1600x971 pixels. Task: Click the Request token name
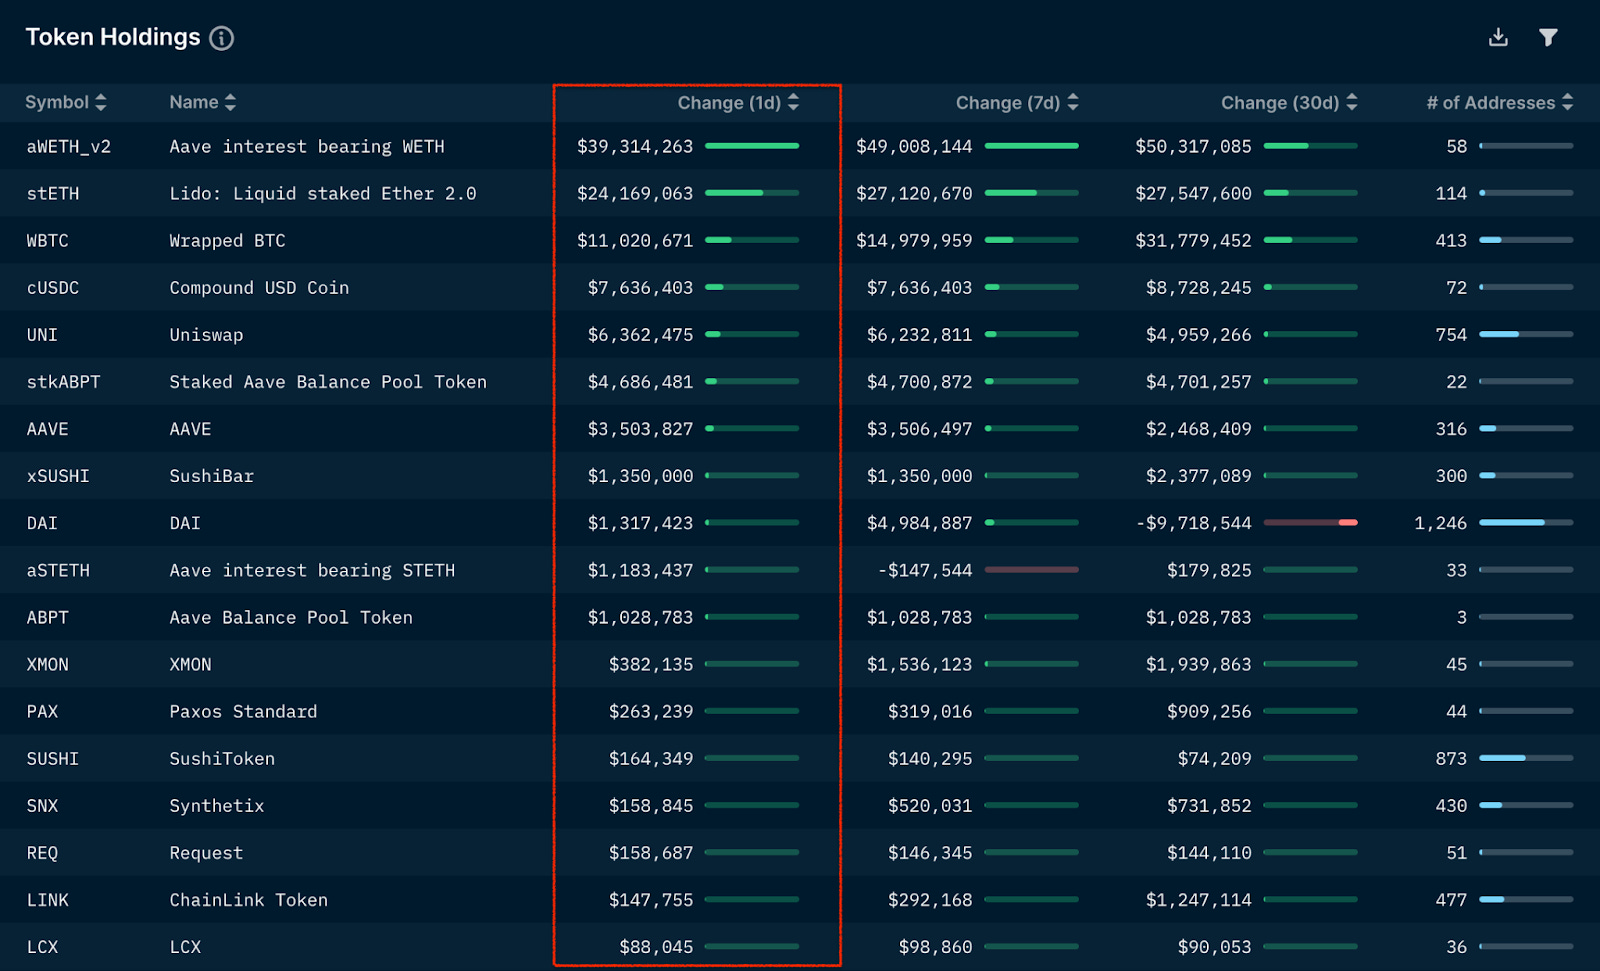pos(206,852)
